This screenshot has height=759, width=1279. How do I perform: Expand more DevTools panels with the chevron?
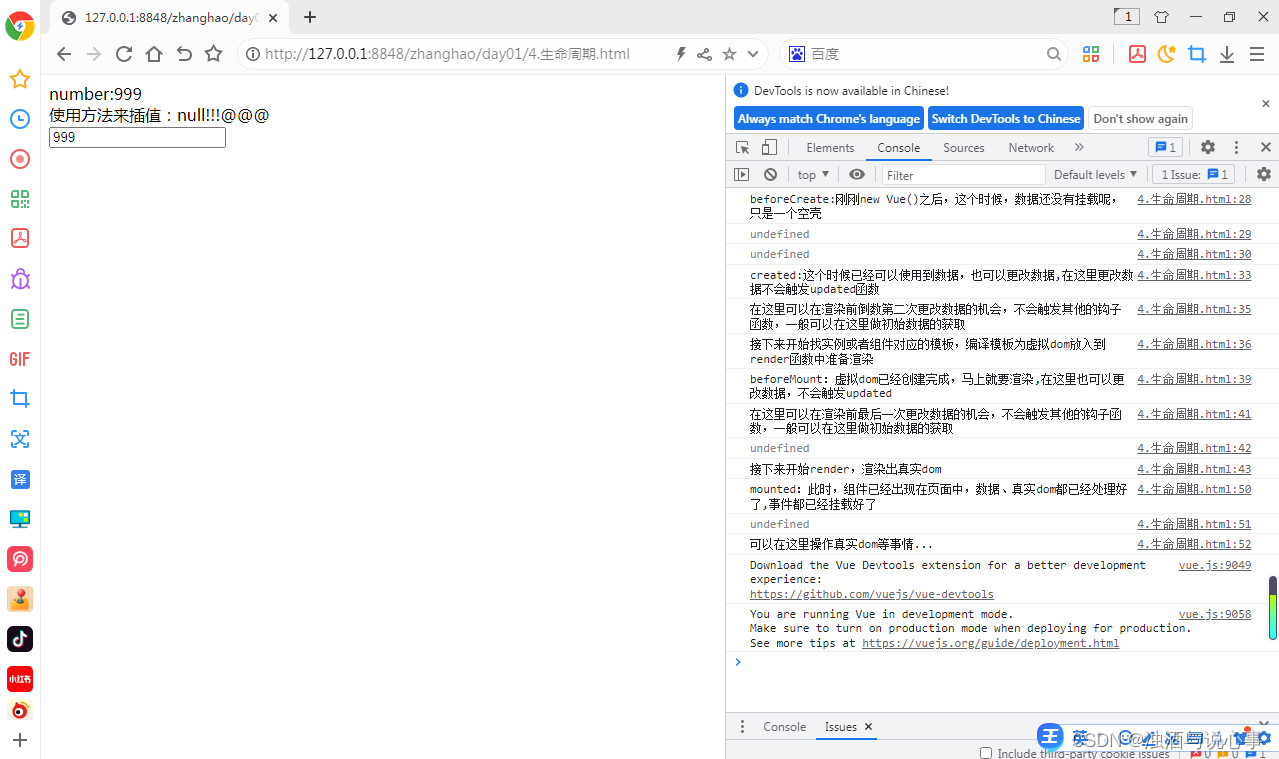(1078, 147)
